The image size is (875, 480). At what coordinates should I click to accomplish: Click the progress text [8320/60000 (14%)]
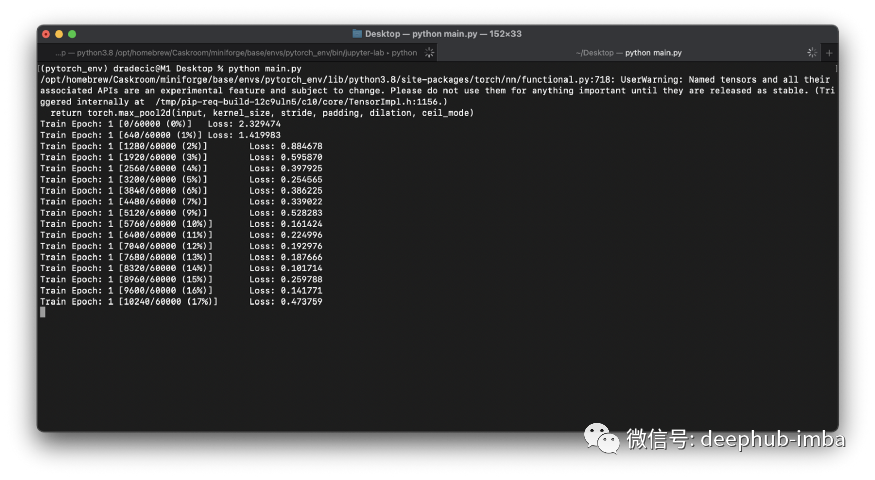coord(166,268)
